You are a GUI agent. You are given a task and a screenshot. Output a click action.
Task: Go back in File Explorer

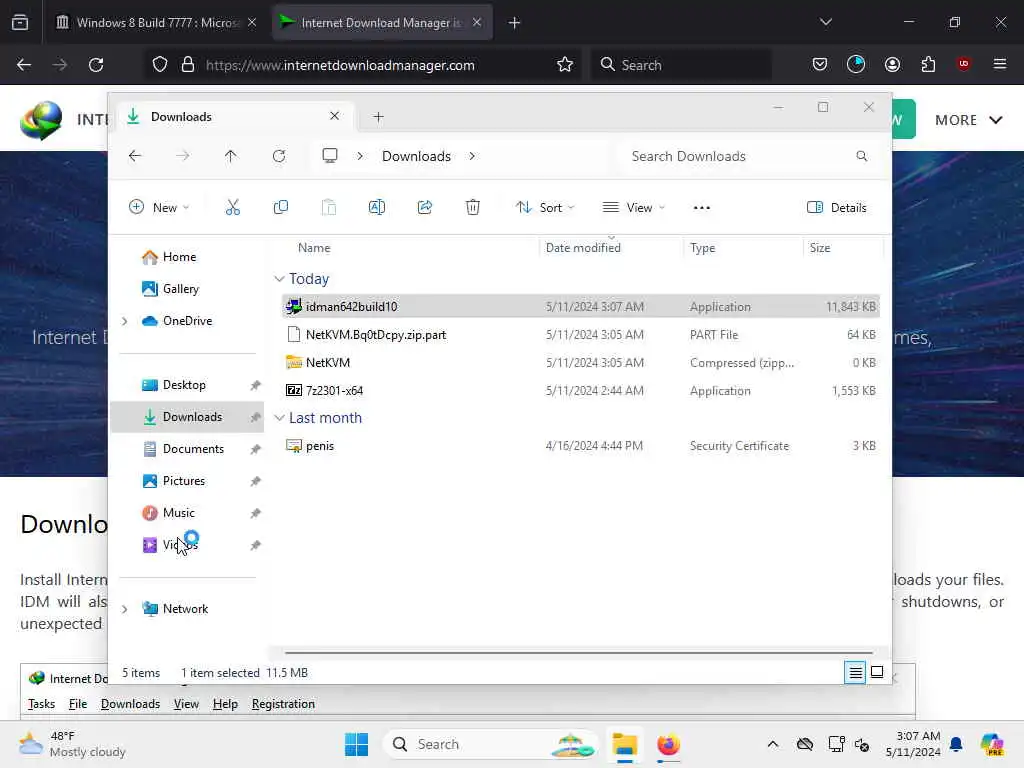tap(135, 156)
